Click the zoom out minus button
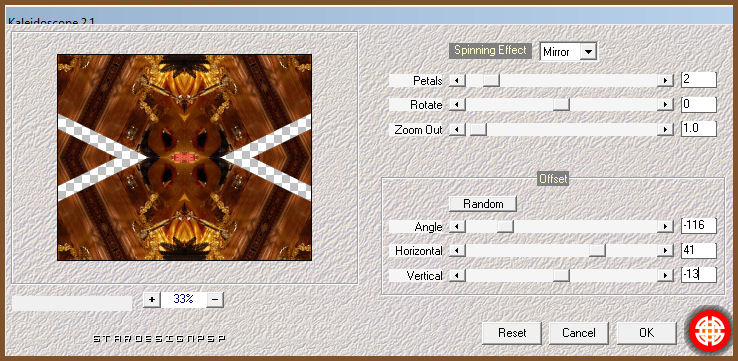Screen dimensions: 738x361 [215, 299]
